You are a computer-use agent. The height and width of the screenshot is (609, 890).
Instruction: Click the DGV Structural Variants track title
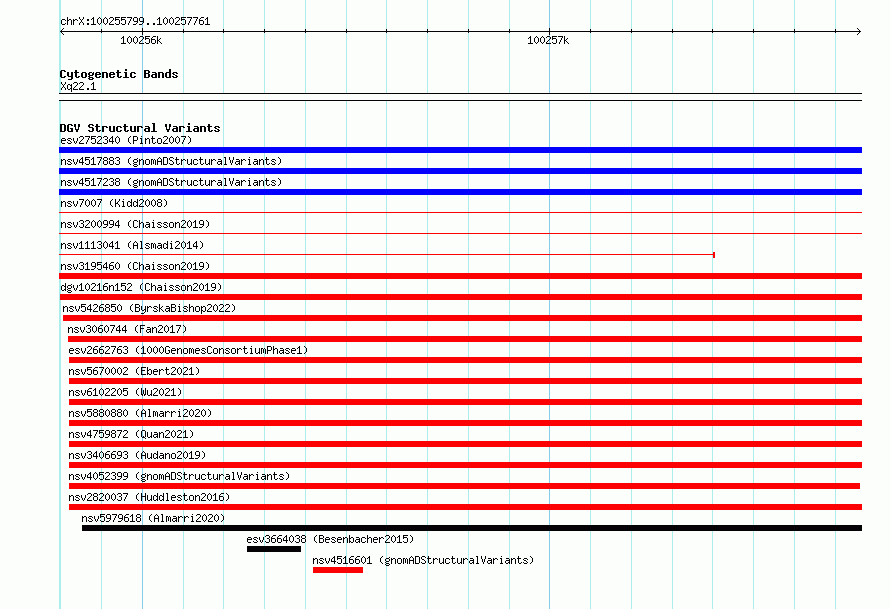(140, 128)
